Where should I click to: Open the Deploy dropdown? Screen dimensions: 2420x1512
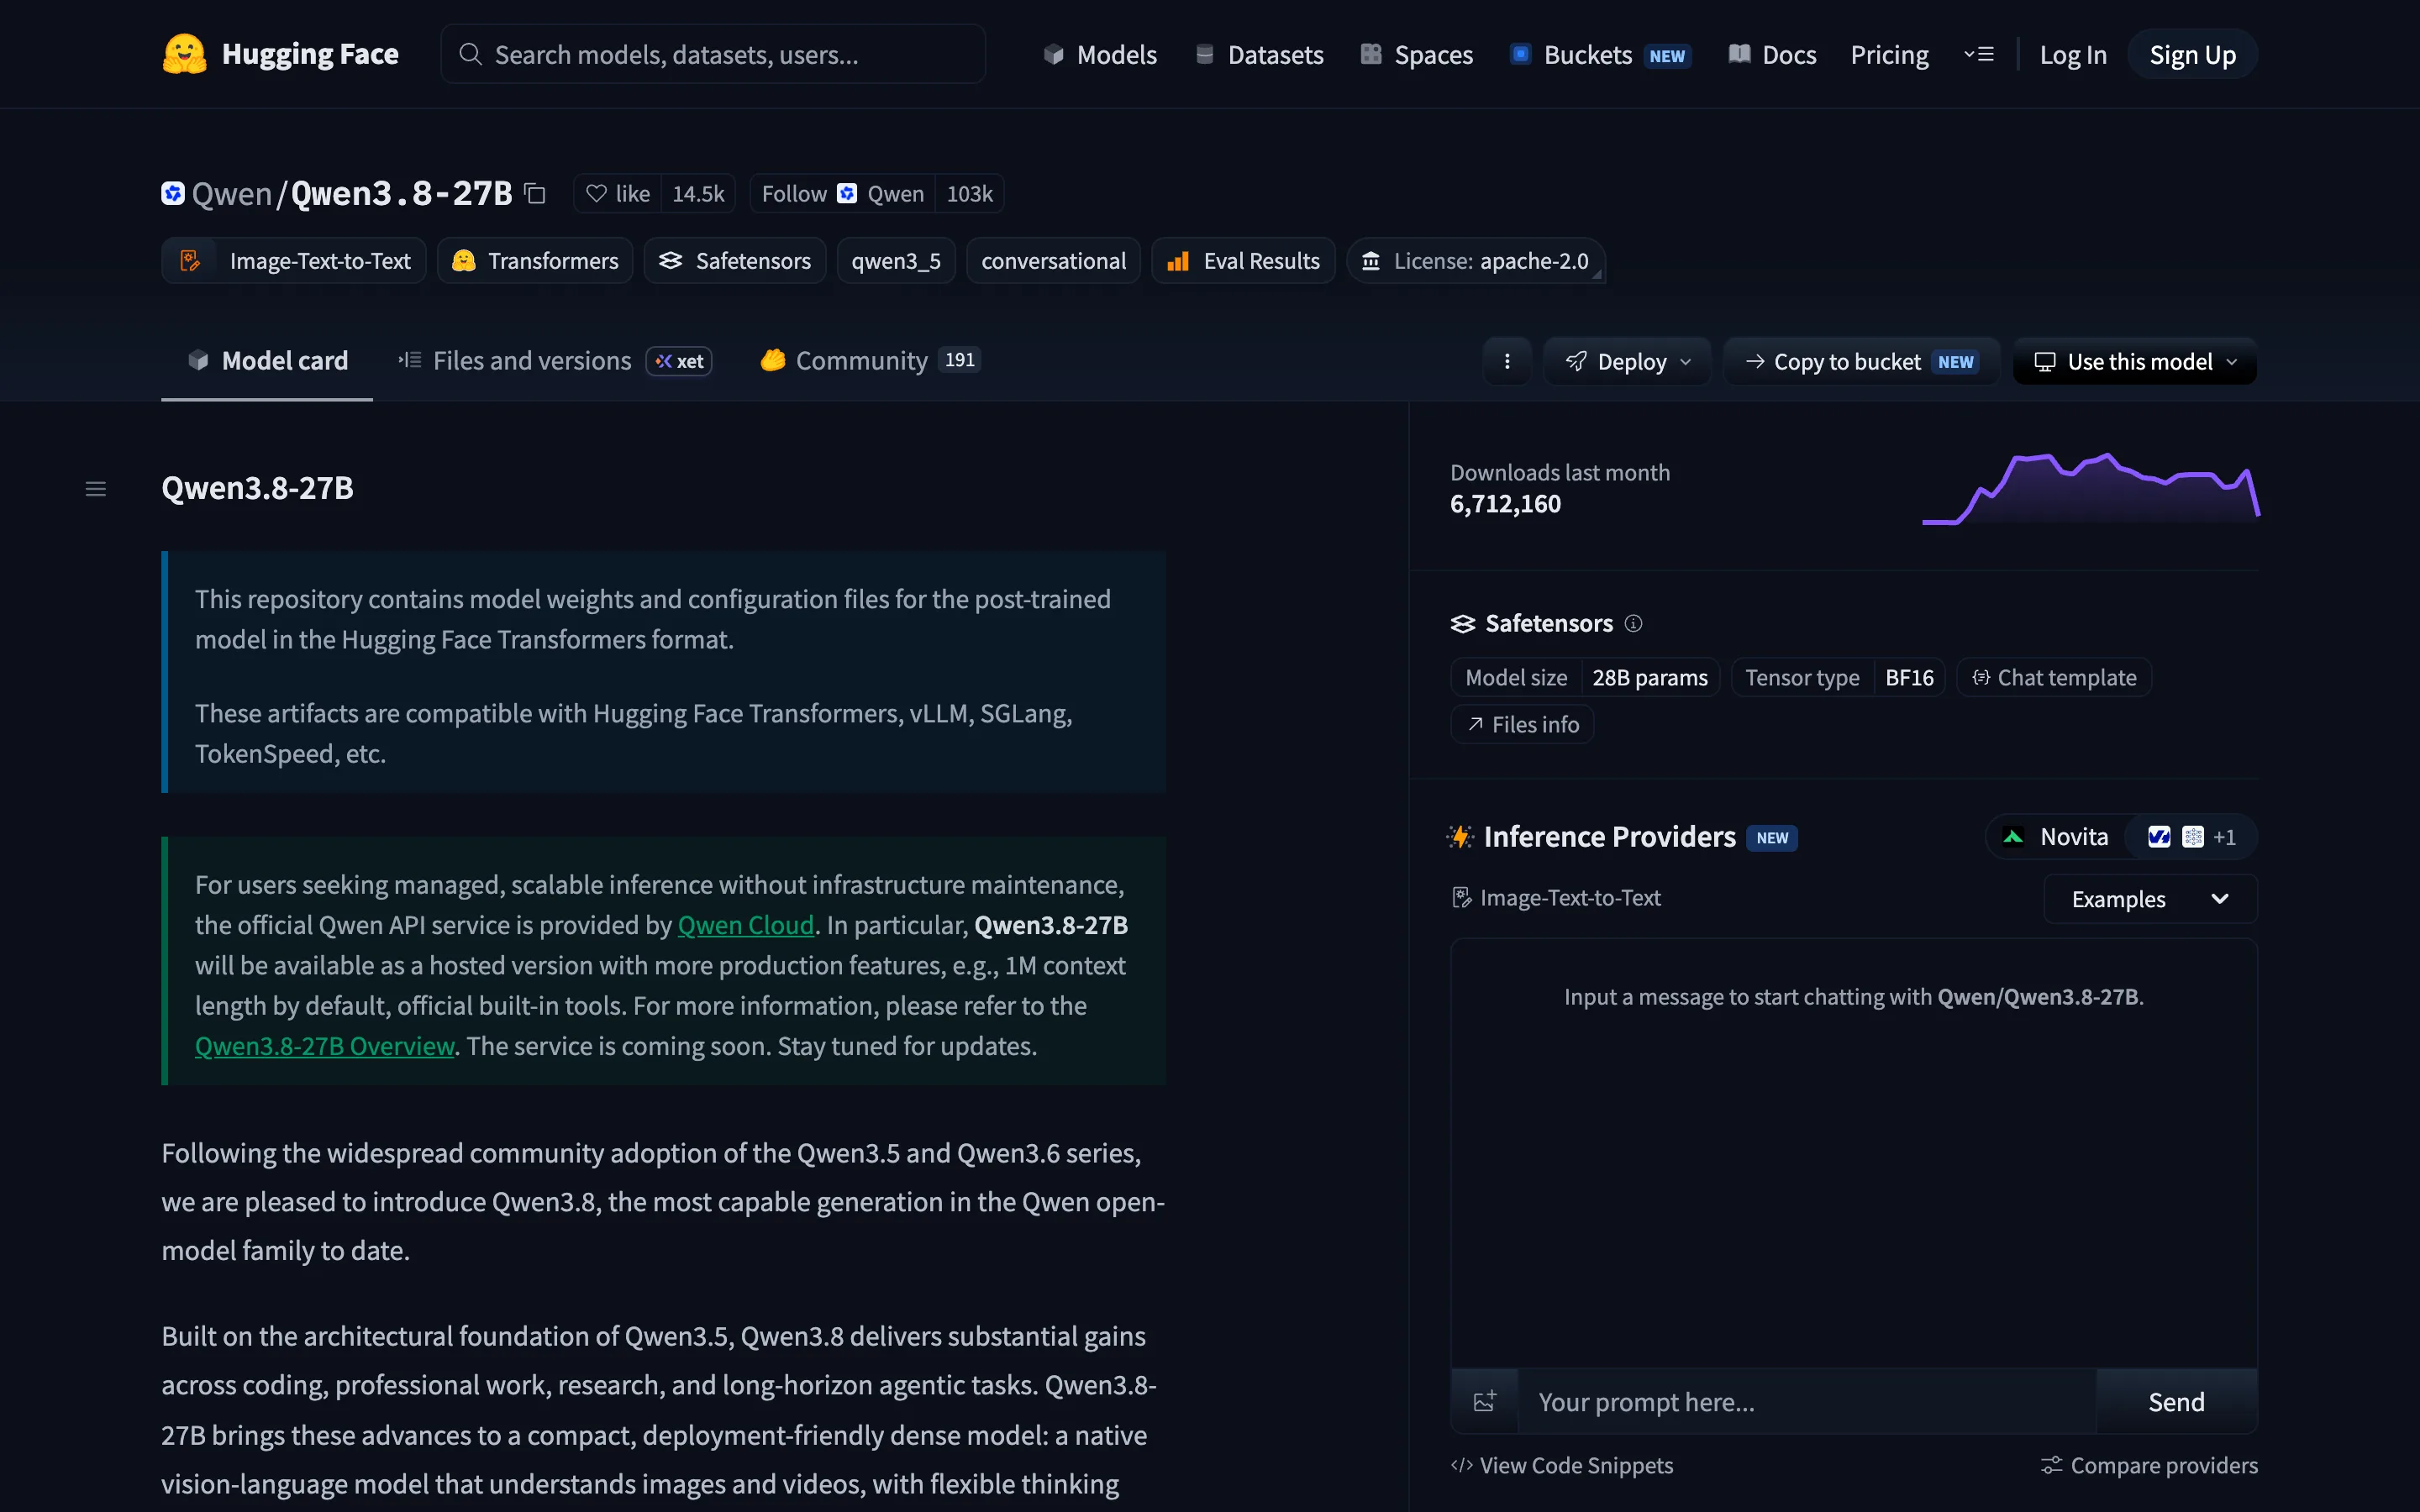tap(1627, 361)
